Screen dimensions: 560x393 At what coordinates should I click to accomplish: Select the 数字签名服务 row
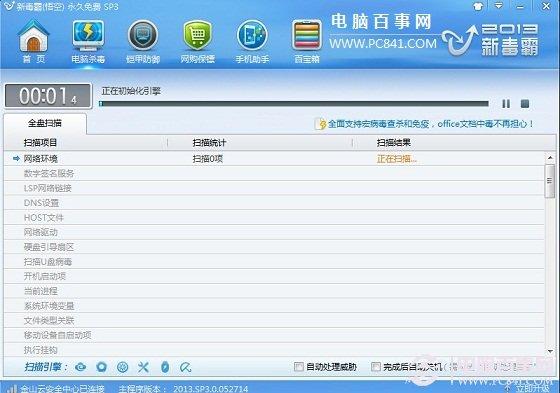point(274,173)
